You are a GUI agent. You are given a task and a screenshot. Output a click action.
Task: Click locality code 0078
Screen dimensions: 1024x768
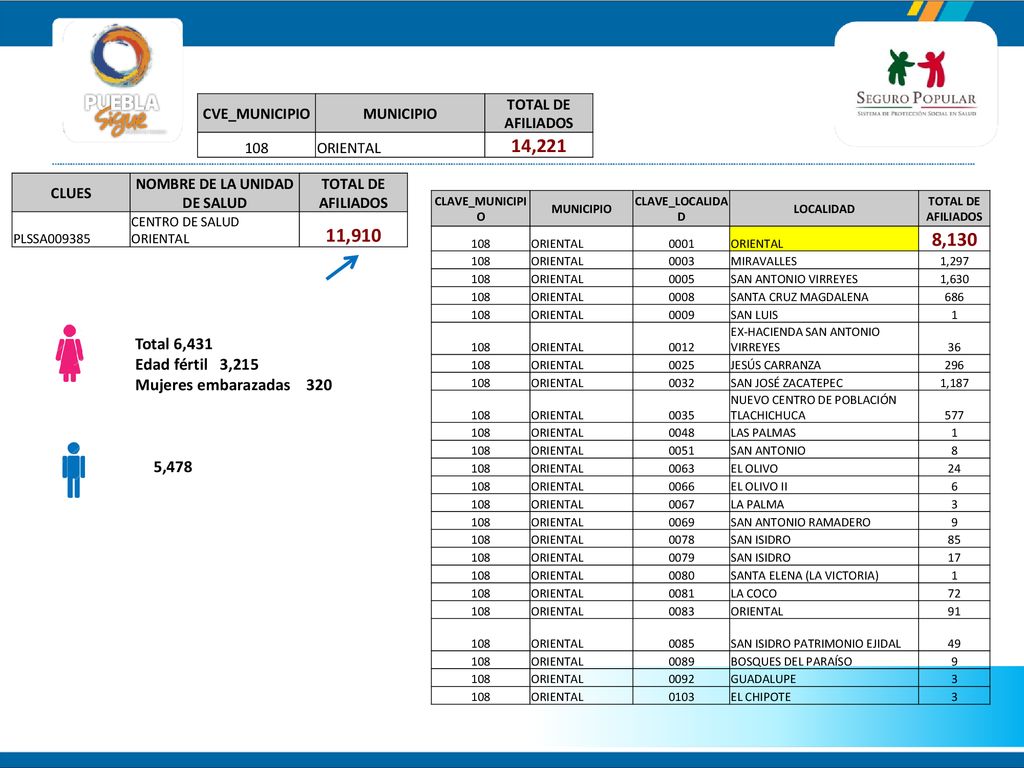click(681, 540)
